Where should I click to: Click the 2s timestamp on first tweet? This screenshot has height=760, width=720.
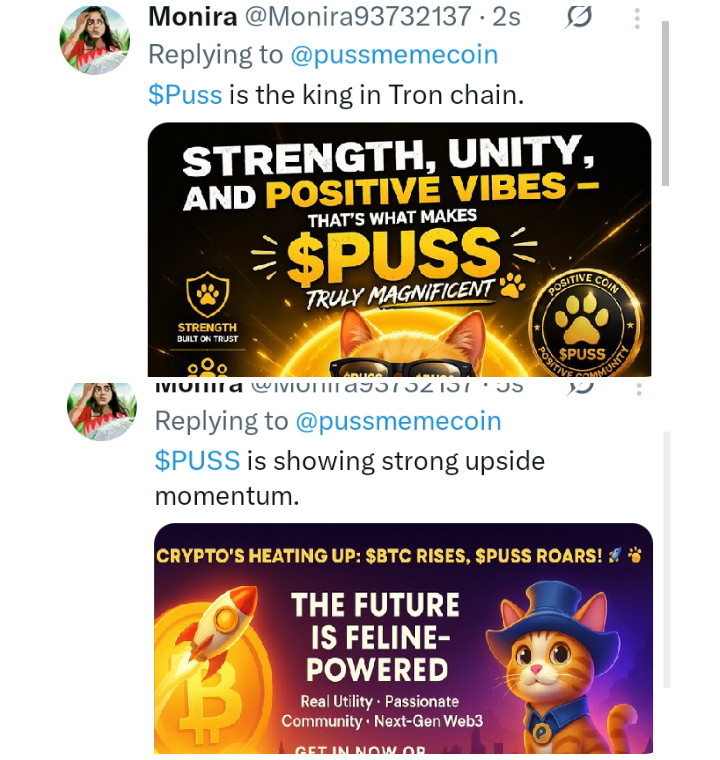click(506, 17)
